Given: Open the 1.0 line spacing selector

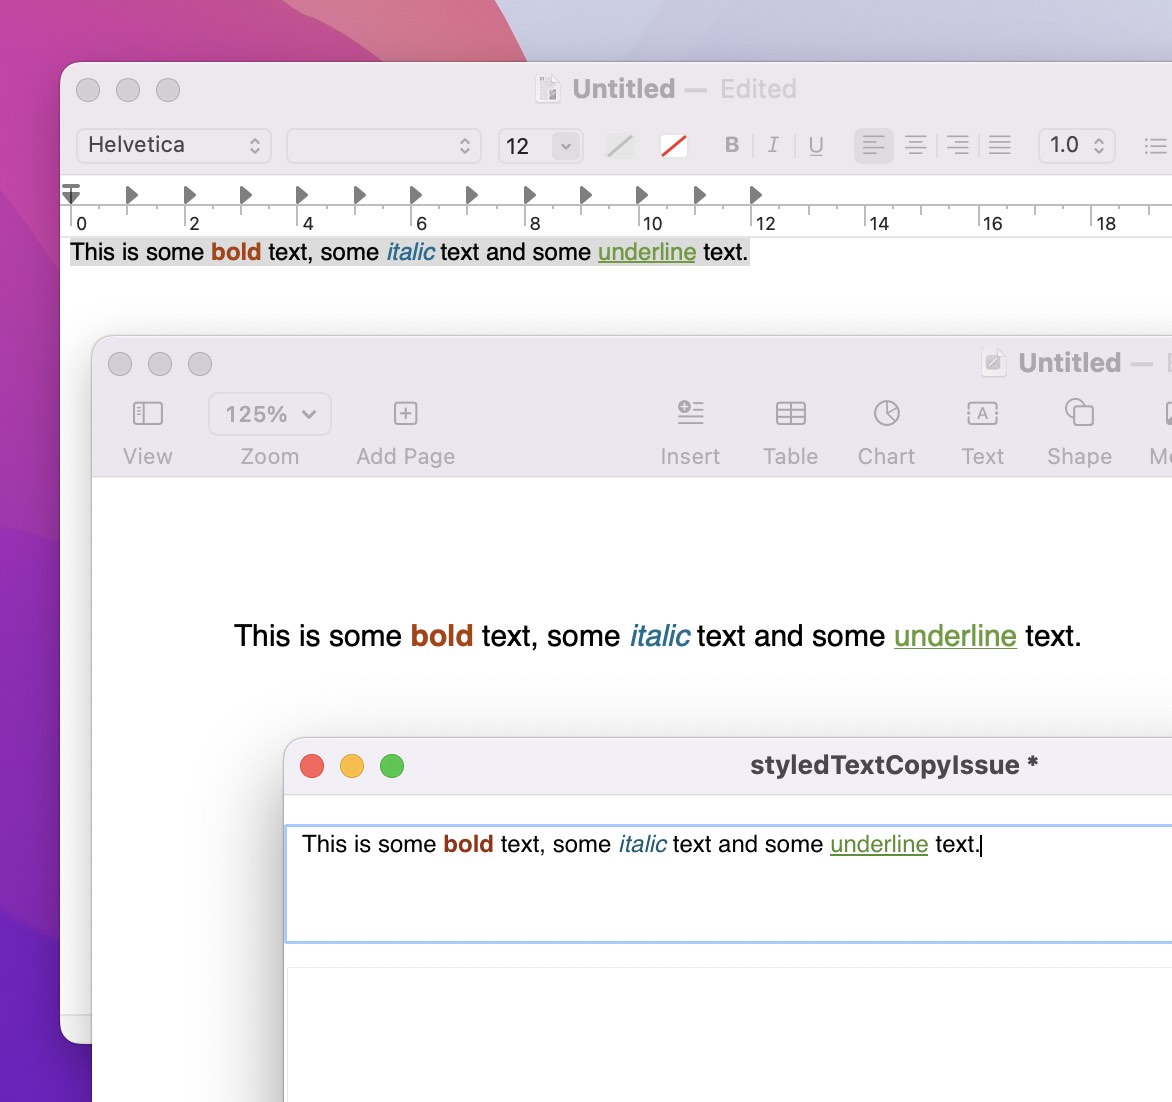Looking at the screenshot, I should (1076, 145).
